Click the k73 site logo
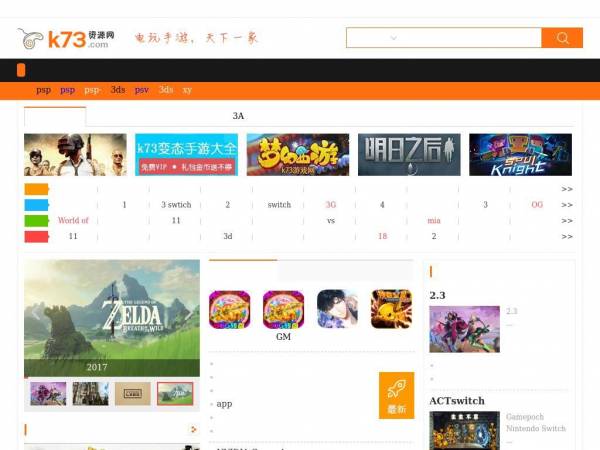This screenshot has height=450, width=600. pos(66,39)
